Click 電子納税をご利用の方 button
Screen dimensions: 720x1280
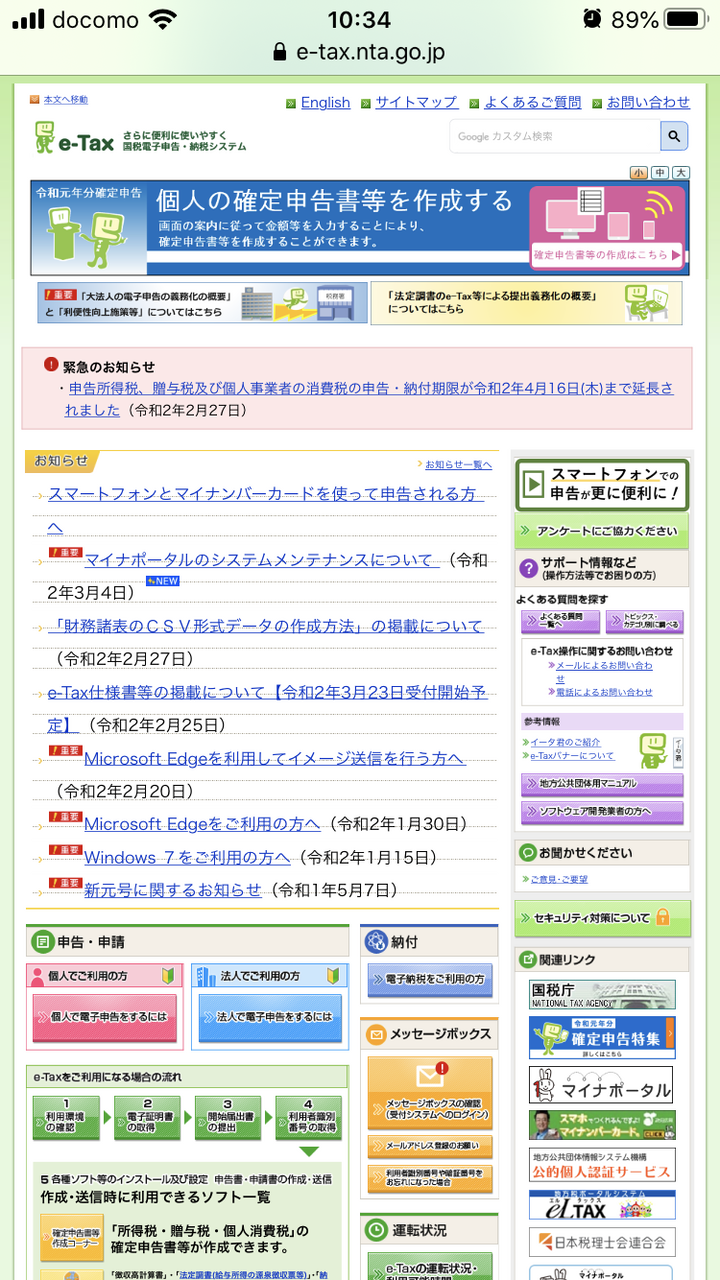coord(430,979)
